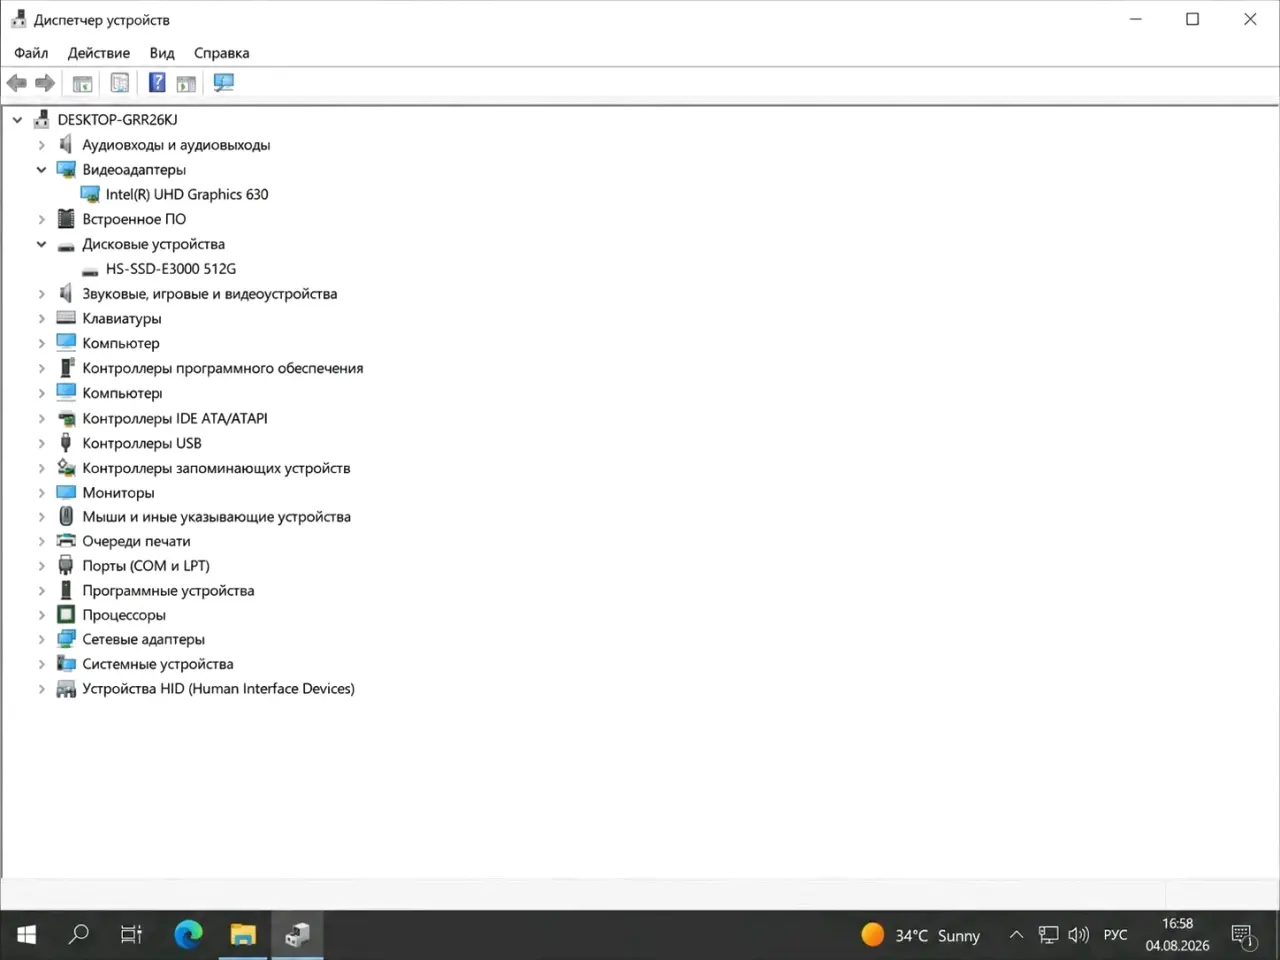Expand the Порты (COM и LPT) arrow
The image size is (1280, 960).
(41, 566)
